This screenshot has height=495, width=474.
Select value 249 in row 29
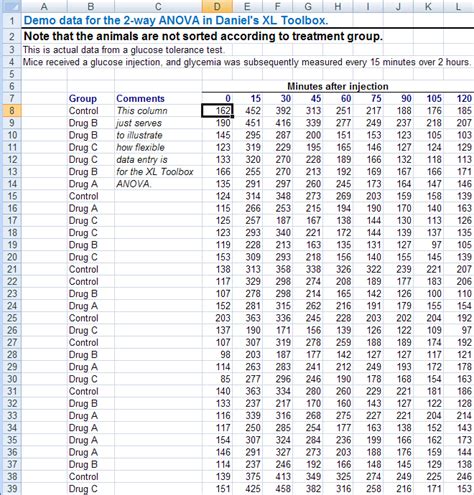coord(374,367)
